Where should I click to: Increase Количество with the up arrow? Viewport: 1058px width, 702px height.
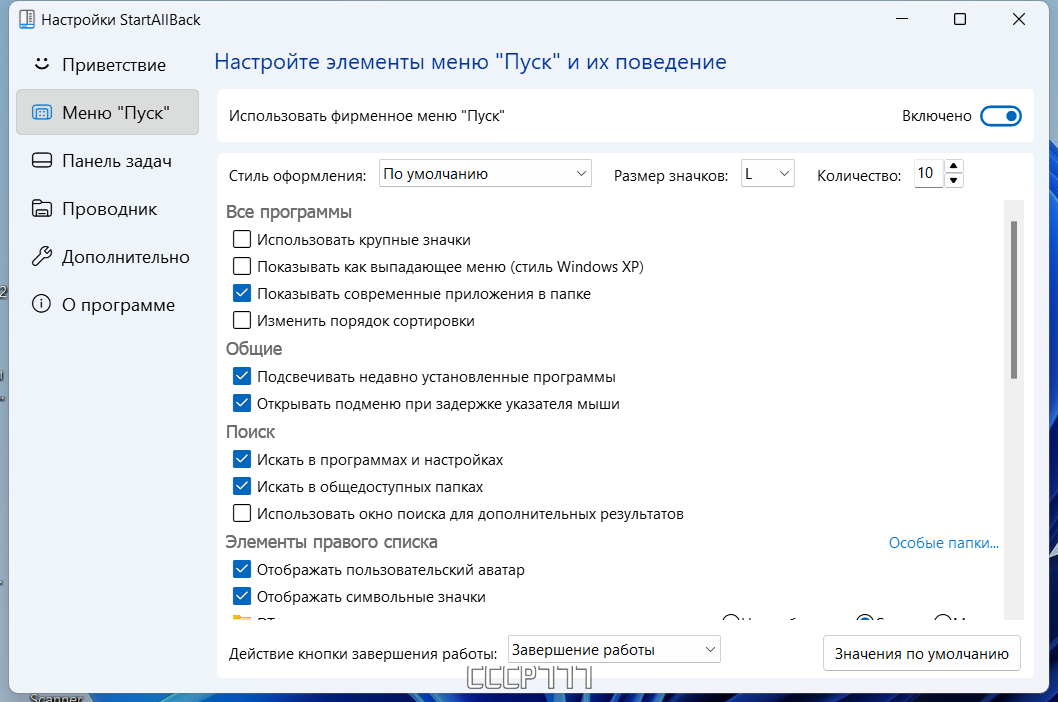pyautogui.click(x=953, y=166)
